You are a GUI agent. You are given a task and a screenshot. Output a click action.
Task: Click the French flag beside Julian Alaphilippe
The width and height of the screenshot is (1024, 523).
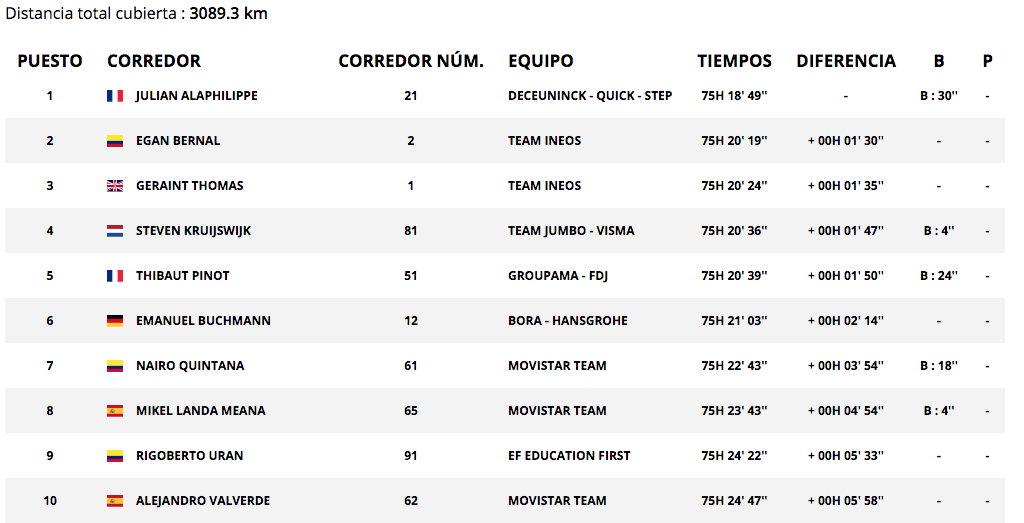pos(115,96)
